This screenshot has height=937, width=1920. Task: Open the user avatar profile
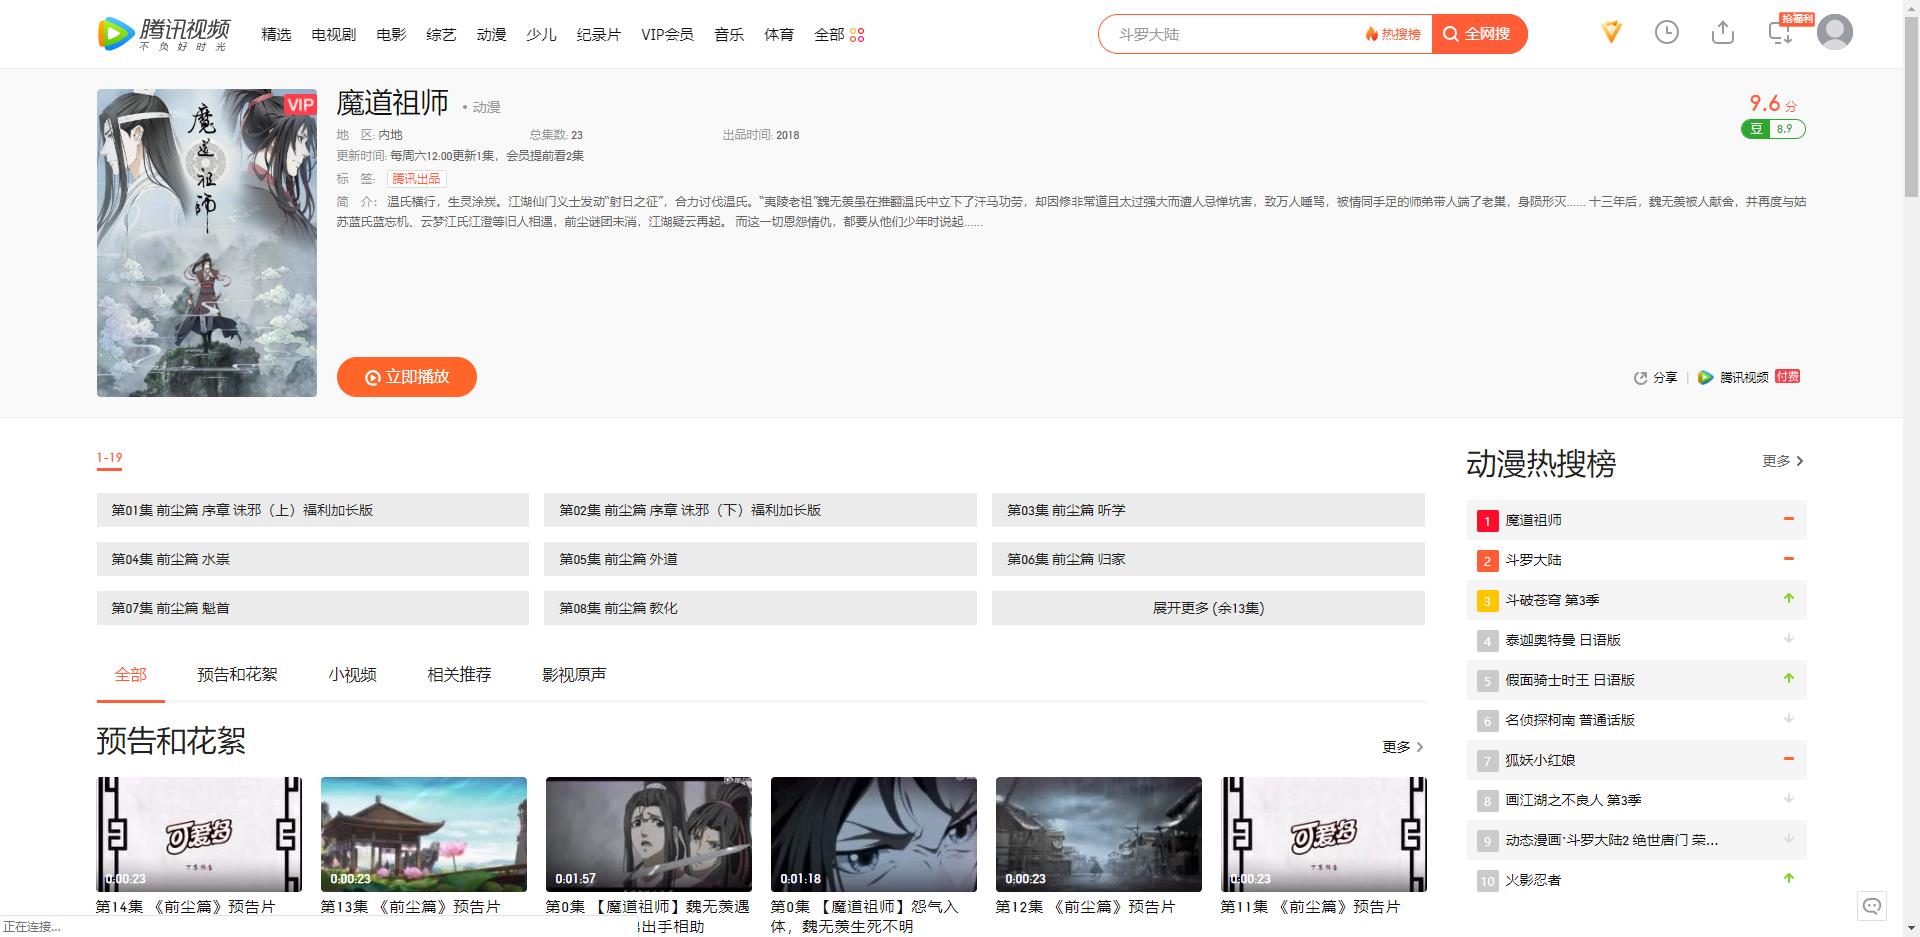1834,33
